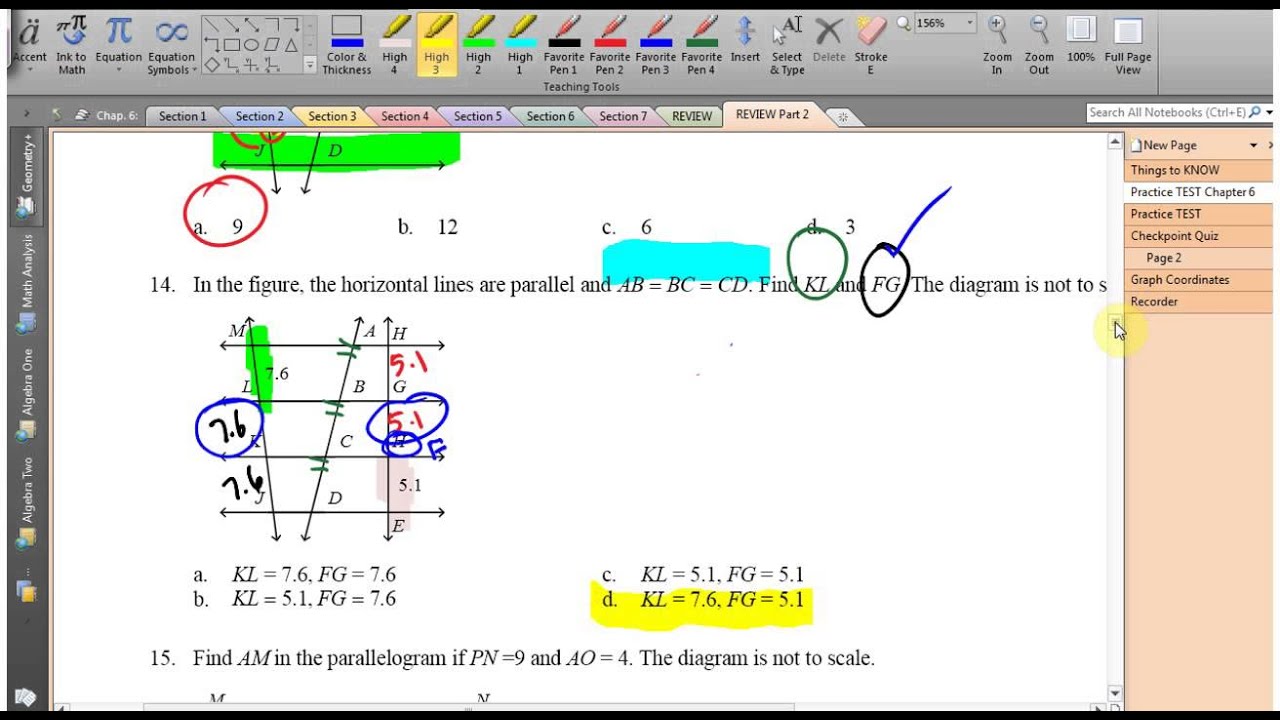
Task: Pick the triangle shape in shapes gallery
Action: [291, 45]
